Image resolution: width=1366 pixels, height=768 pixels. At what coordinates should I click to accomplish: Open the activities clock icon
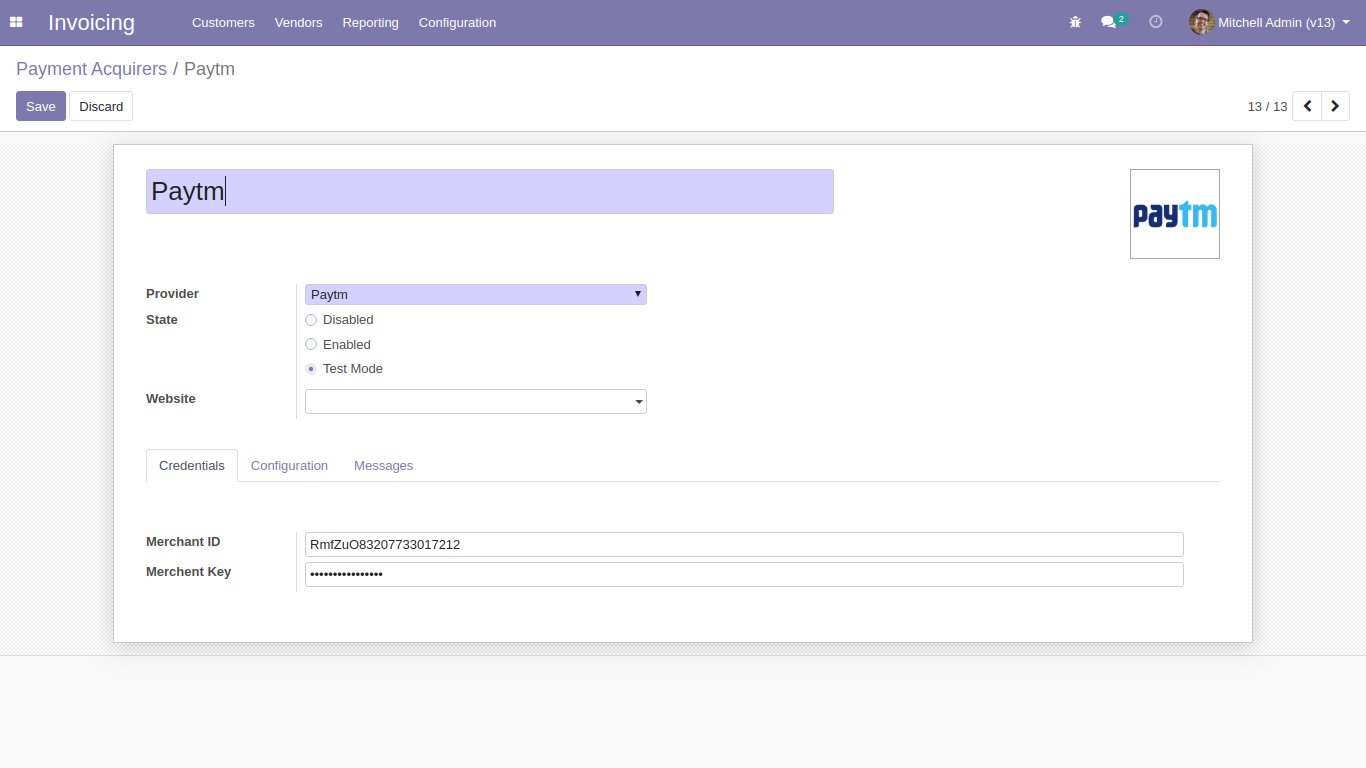(x=1156, y=22)
